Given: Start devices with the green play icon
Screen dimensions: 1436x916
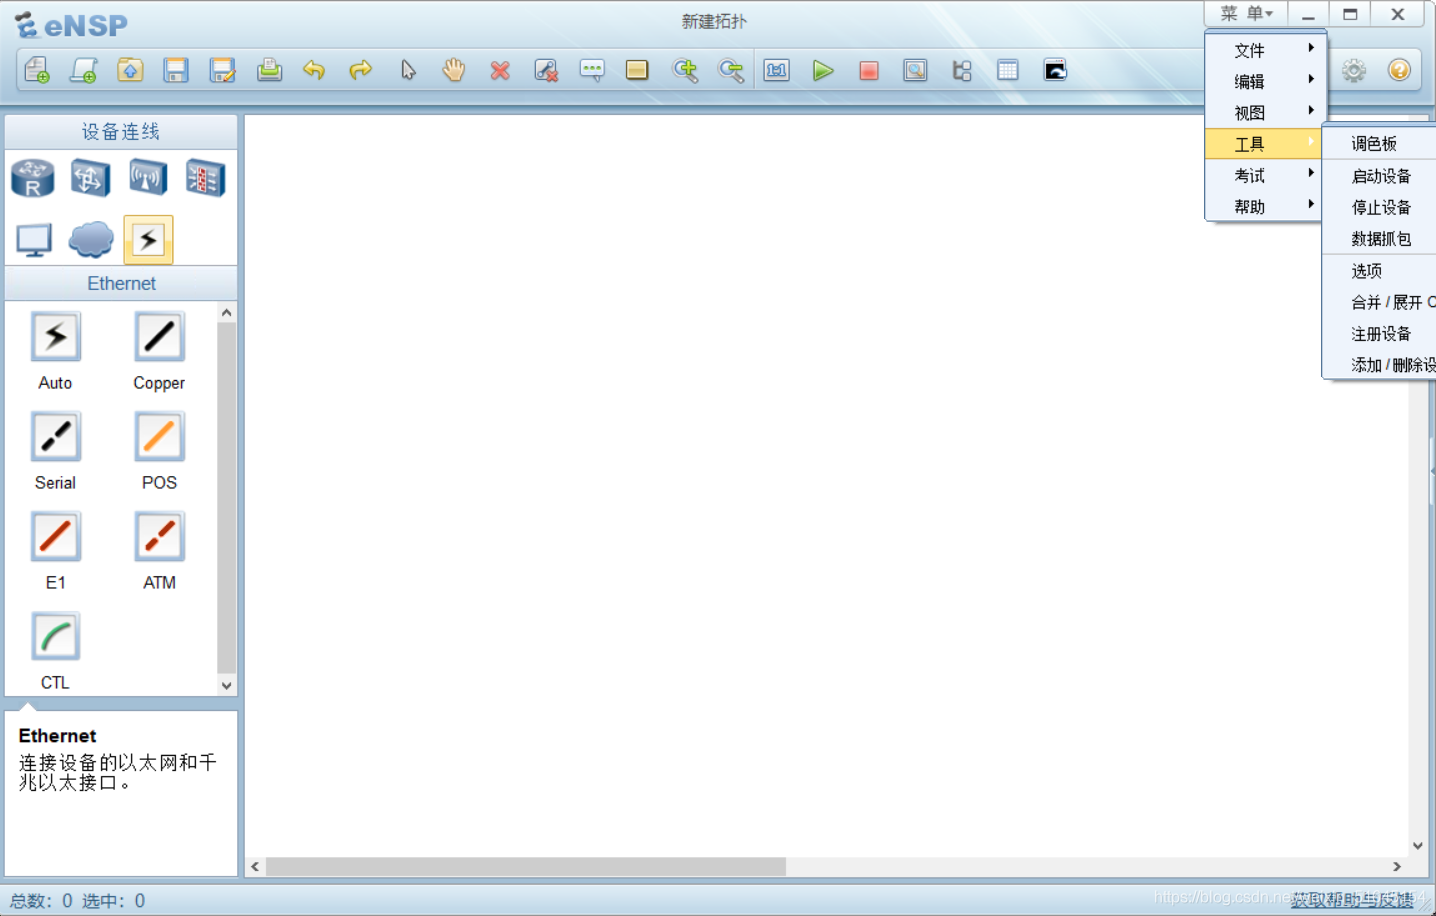Looking at the screenshot, I should [x=823, y=70].
